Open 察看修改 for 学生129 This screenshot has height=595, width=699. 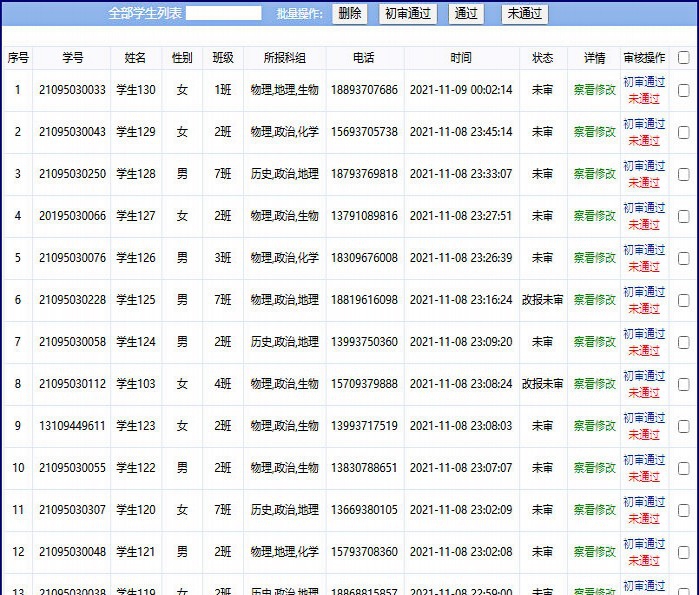[594, 132]
